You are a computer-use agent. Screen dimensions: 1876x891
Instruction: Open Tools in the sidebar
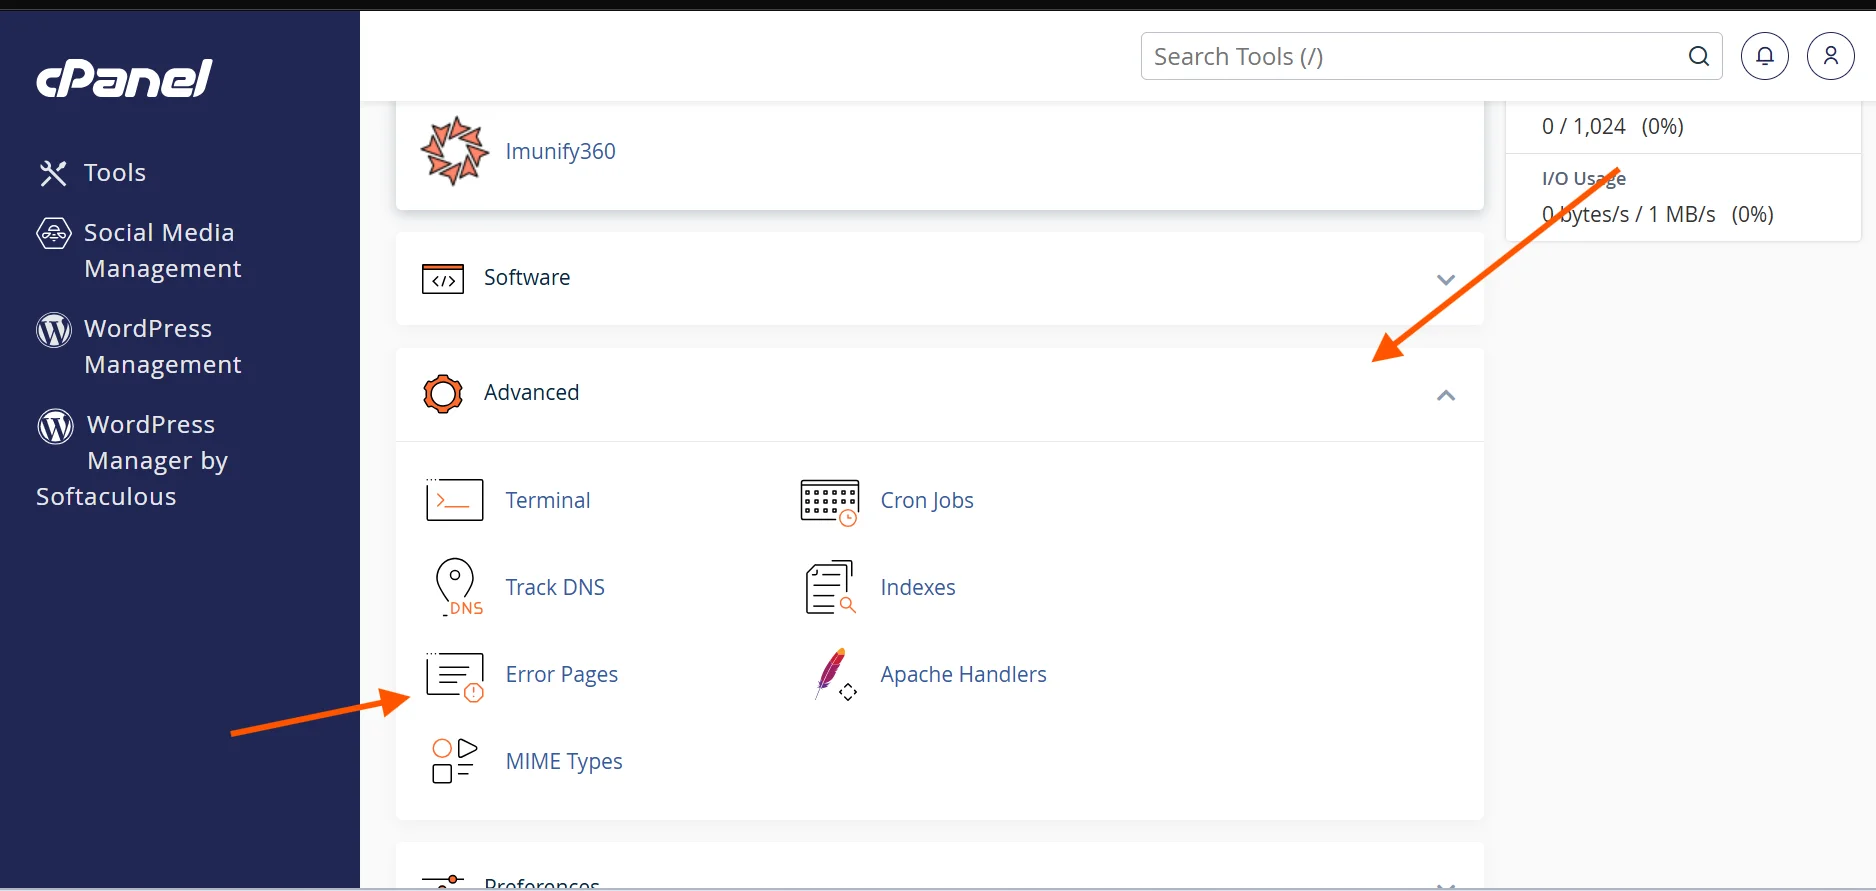(115, 173)
